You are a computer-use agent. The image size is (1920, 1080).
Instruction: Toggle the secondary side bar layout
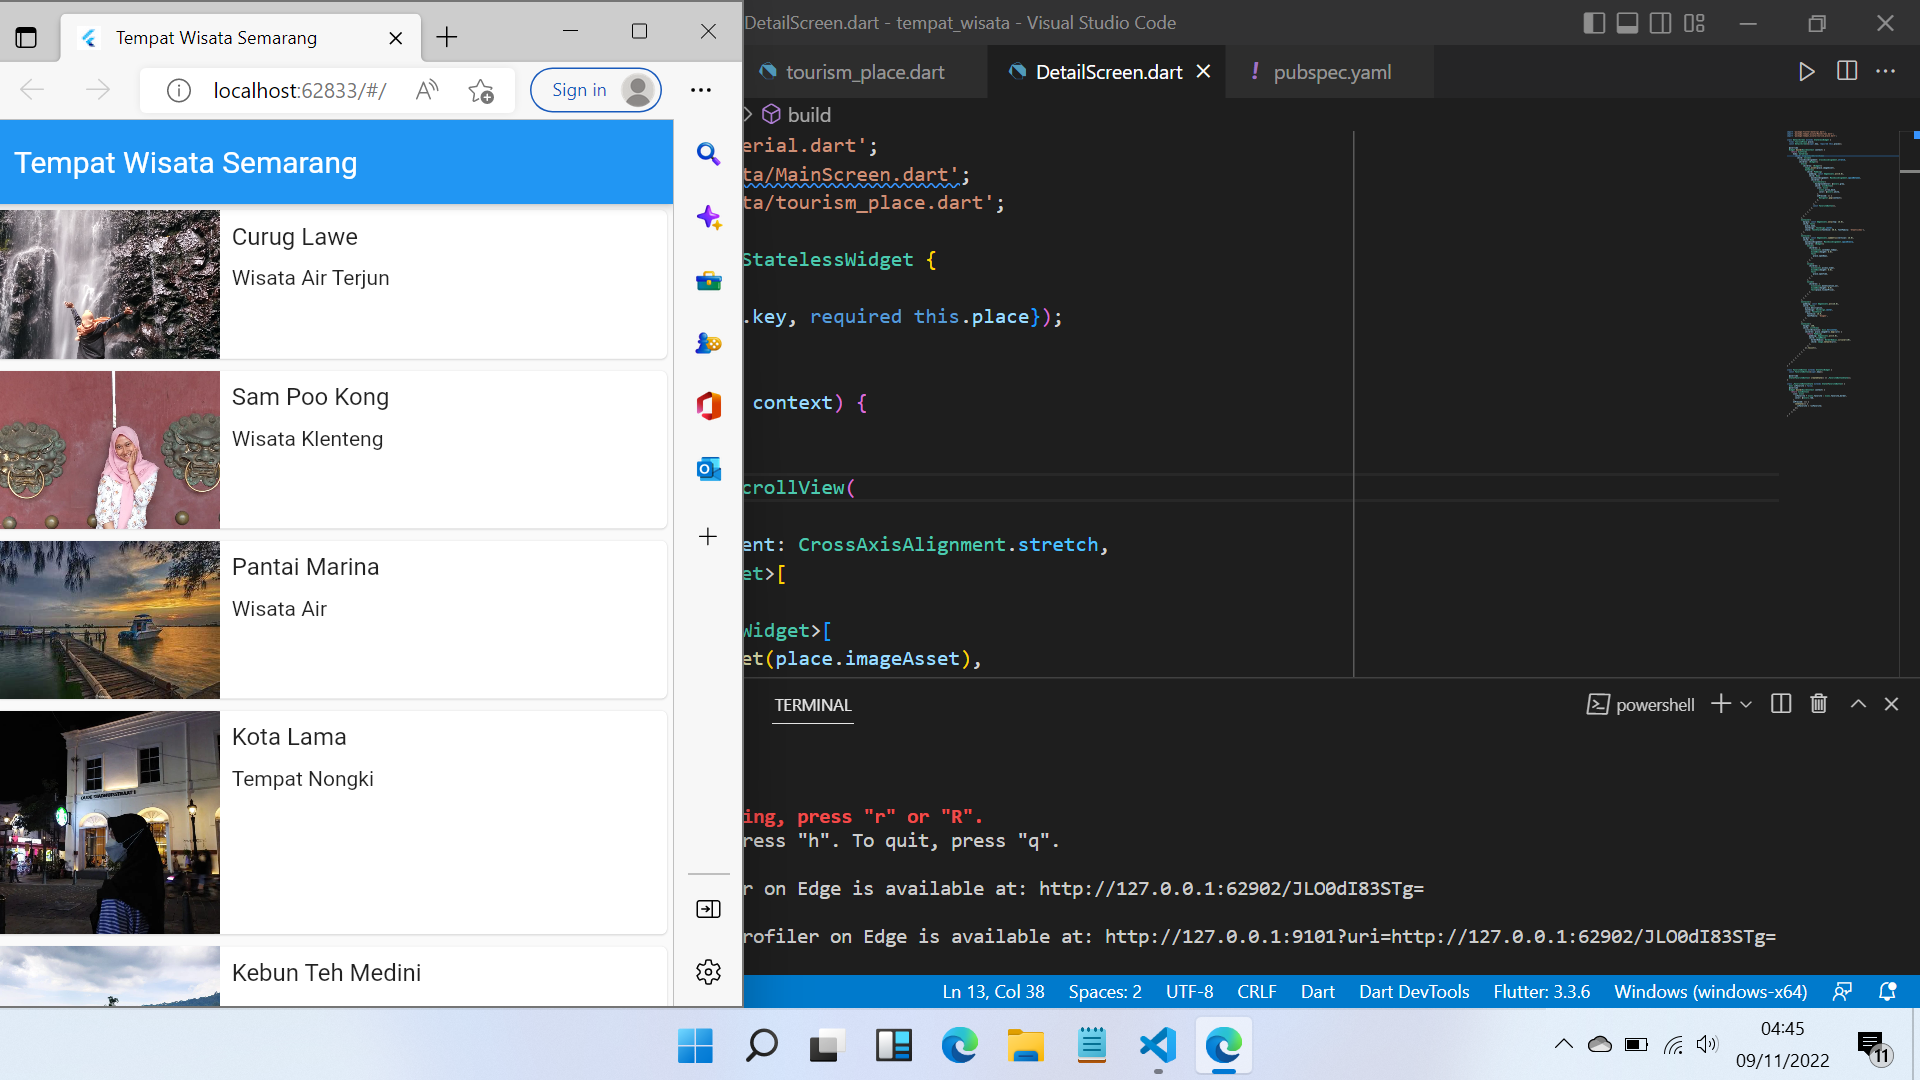(x=1660, y=23)
